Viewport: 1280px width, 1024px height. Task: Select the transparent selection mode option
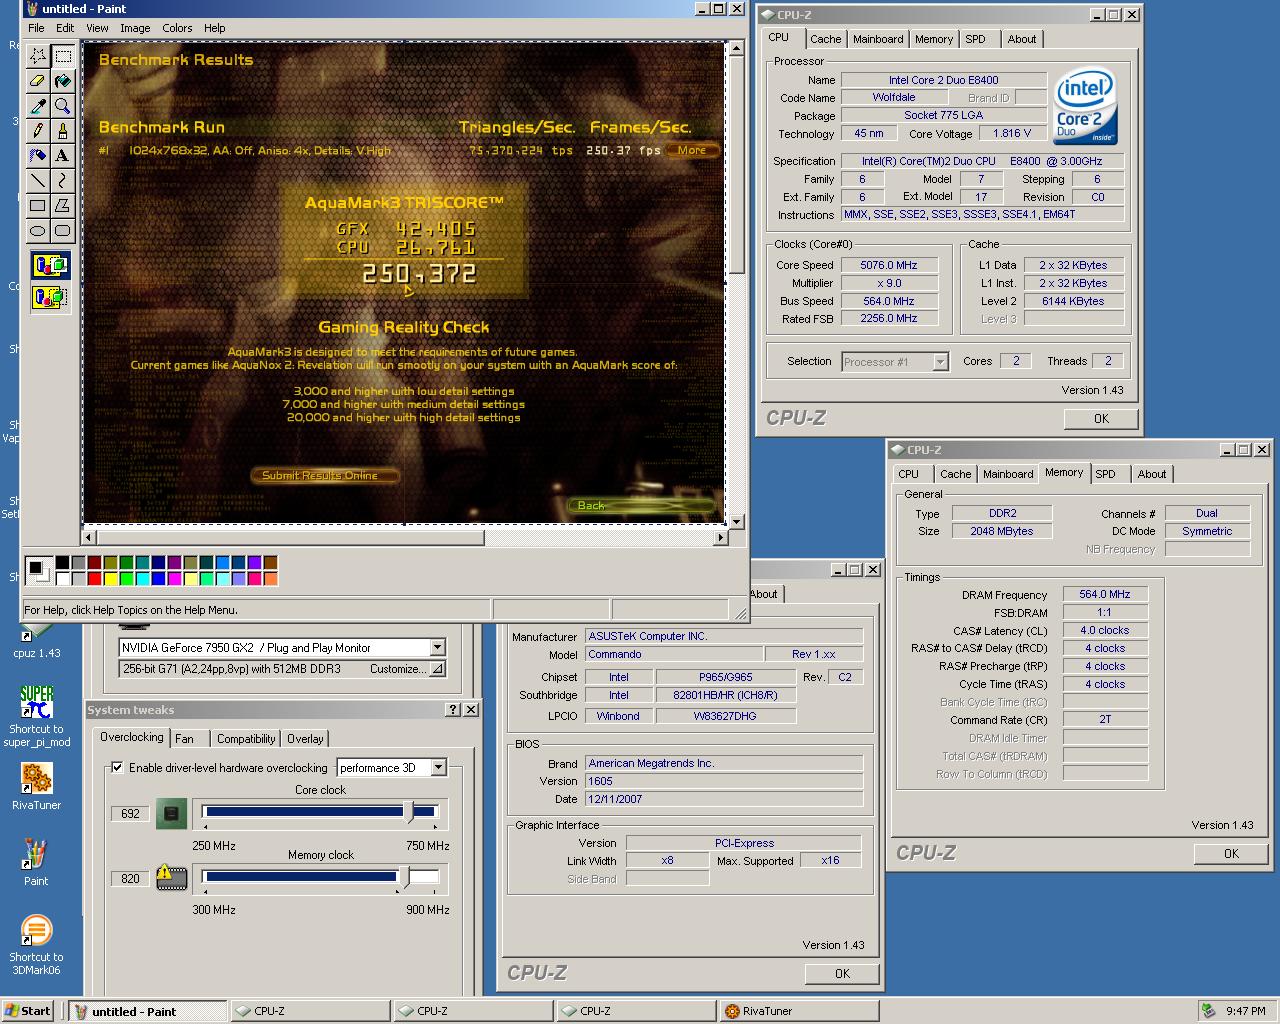pos(50,297)
